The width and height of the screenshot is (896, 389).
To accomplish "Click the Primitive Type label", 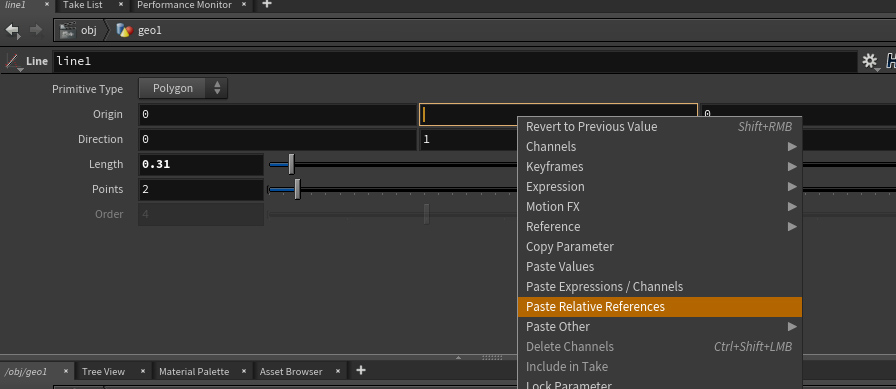I will tap(87, 89).
